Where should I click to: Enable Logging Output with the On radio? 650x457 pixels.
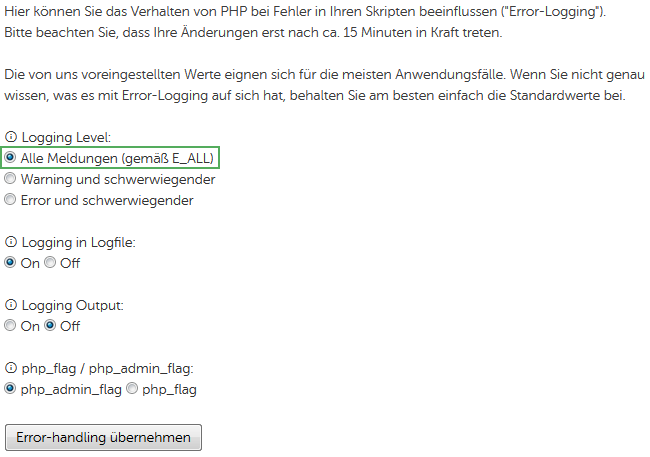[10, 325]
